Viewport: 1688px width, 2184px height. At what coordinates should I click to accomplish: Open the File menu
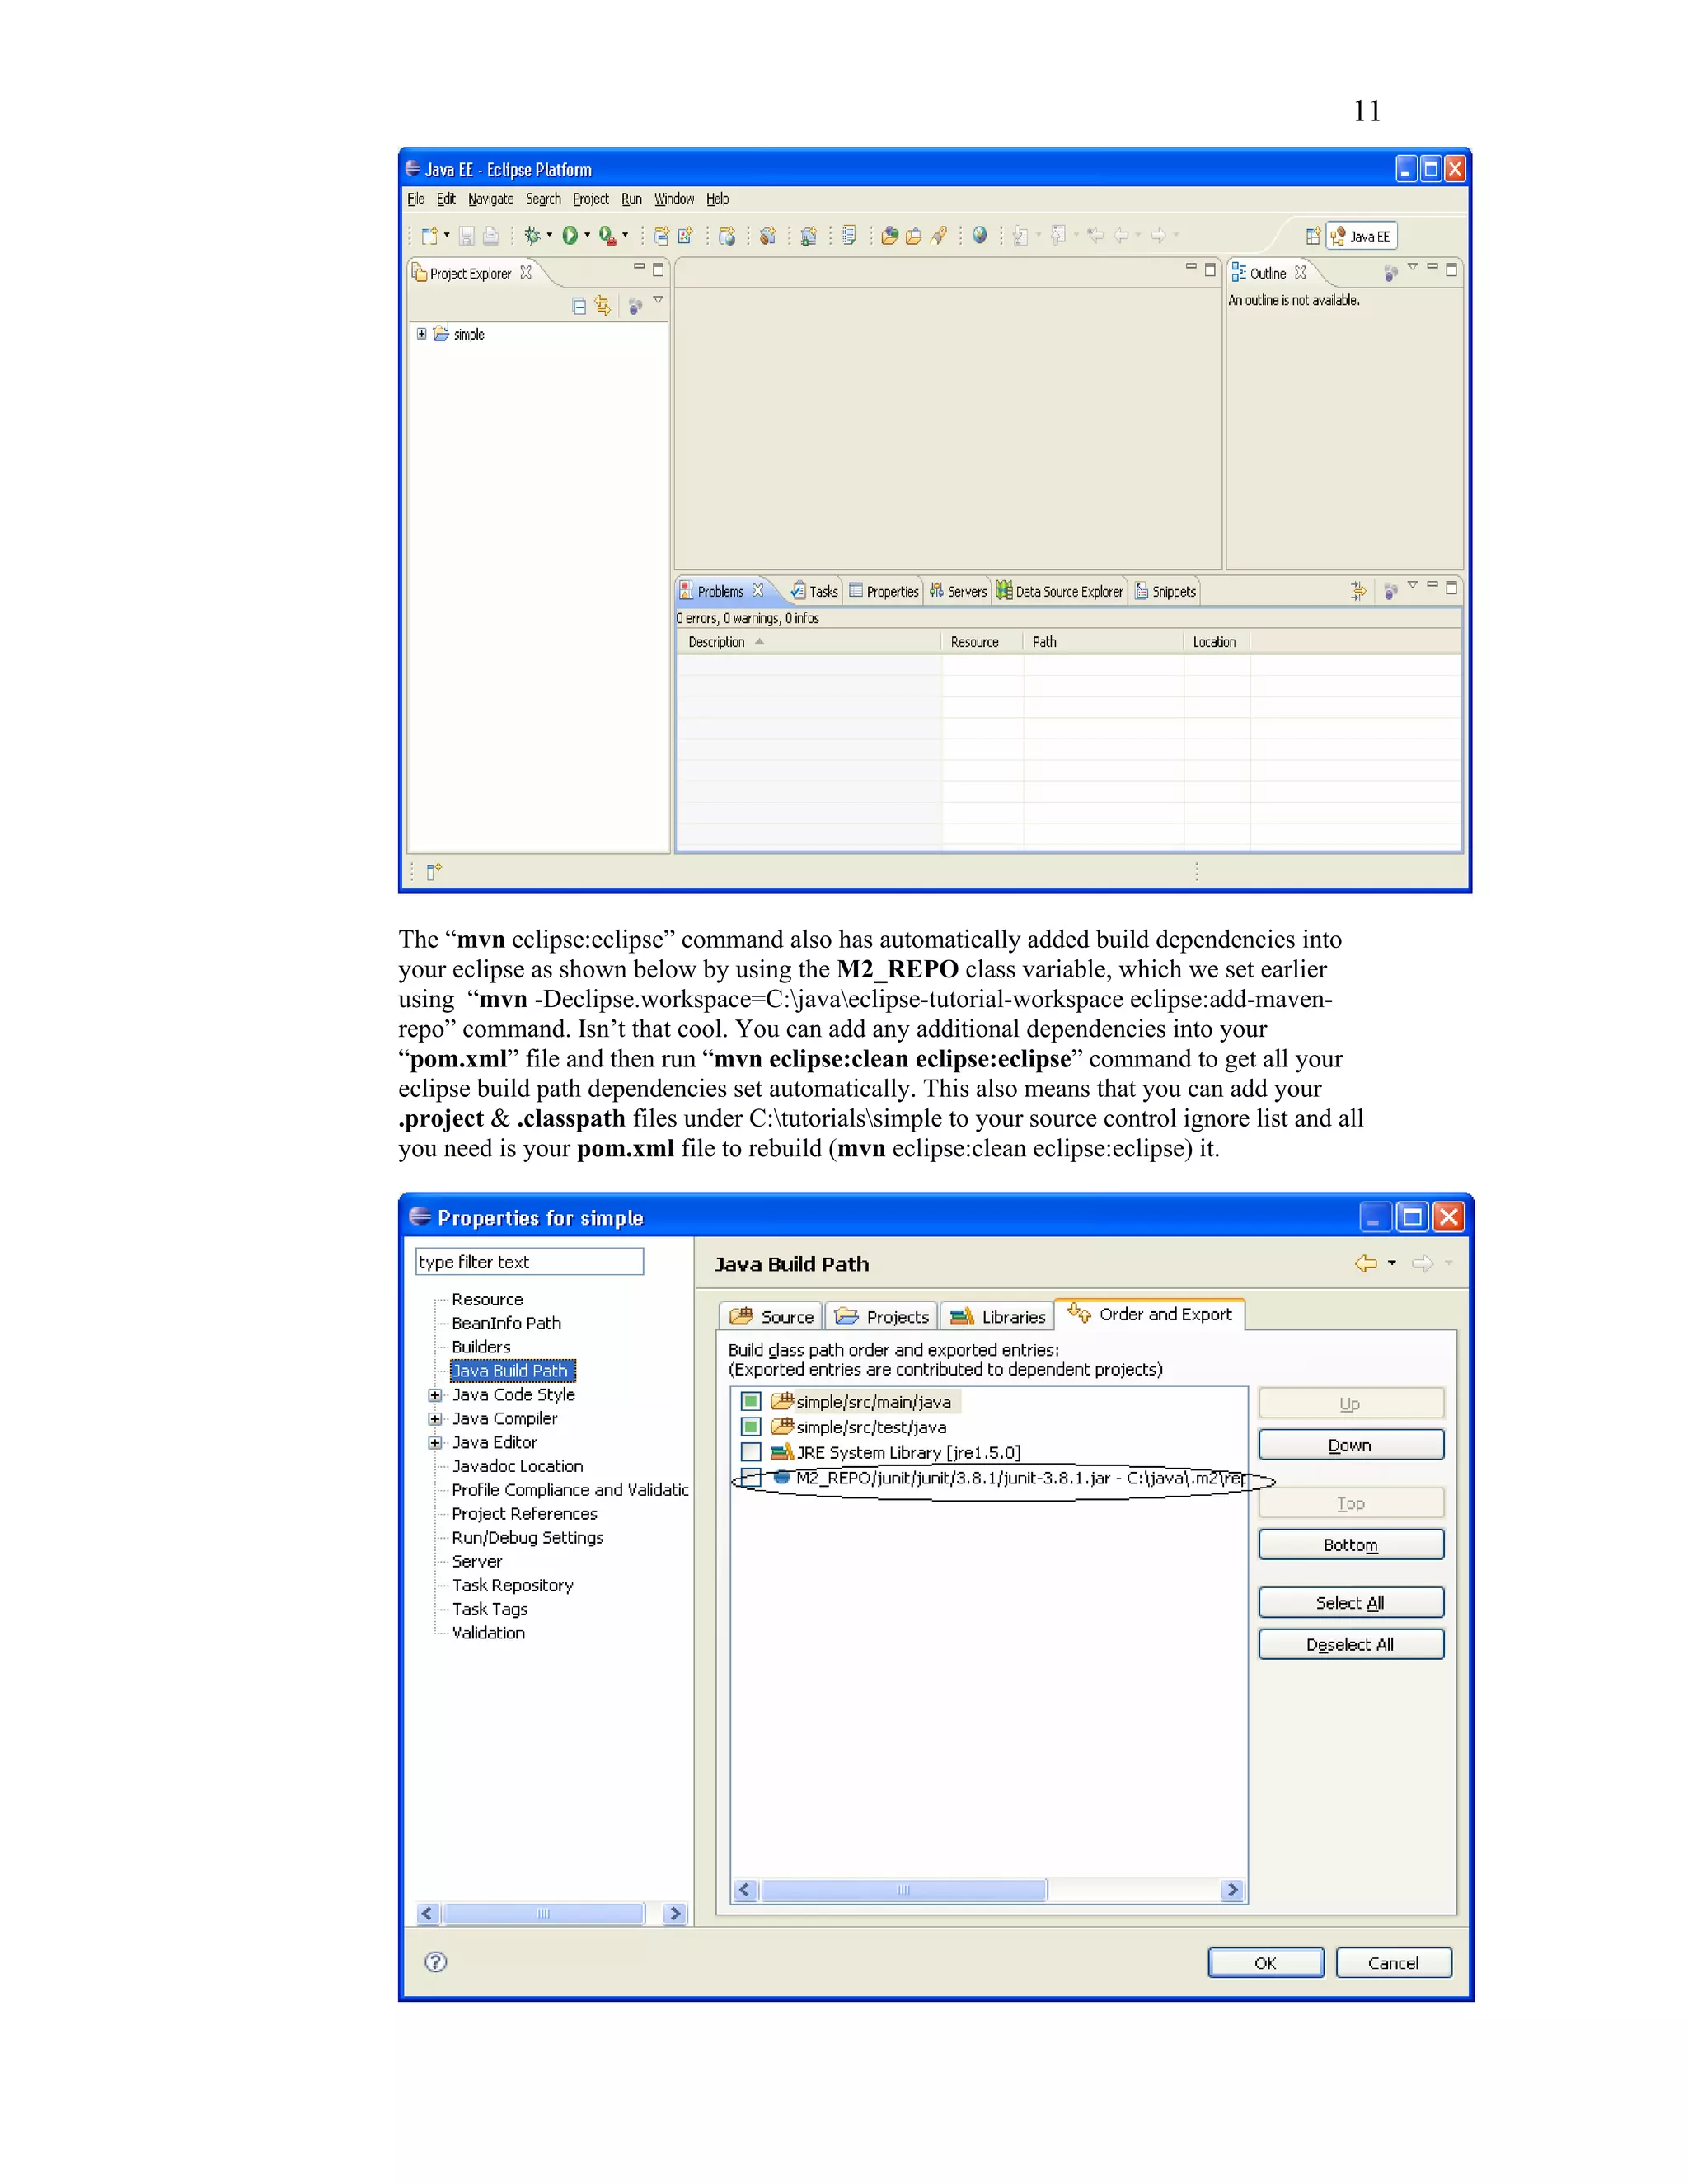point(416,199)
